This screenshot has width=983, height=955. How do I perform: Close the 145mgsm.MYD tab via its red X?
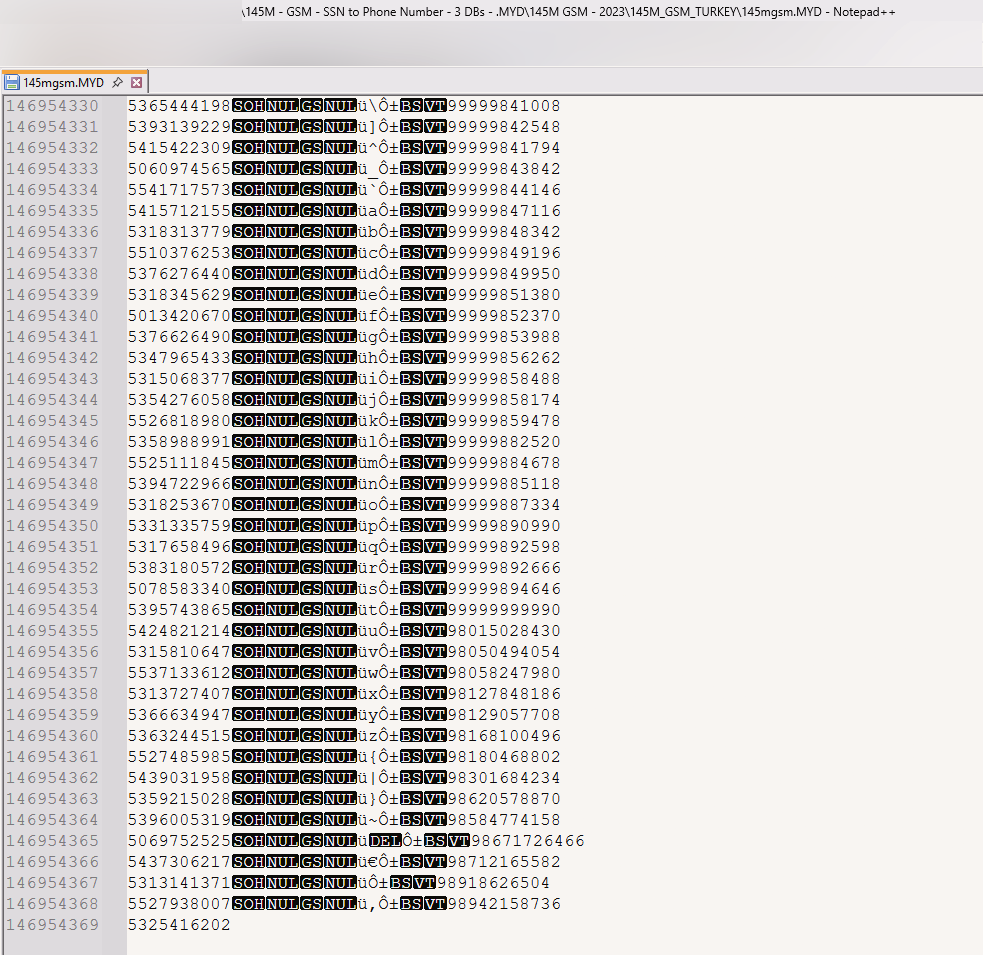137,83
